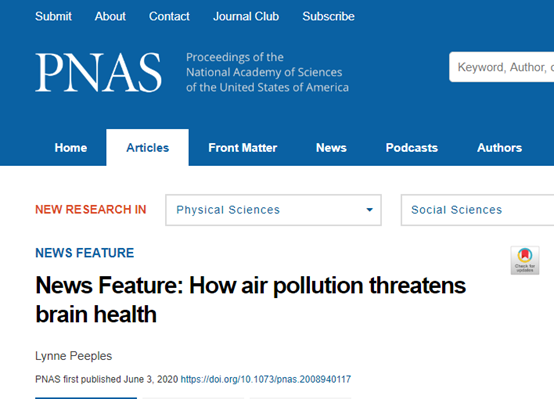Viewport: 554px width, 399px height.
Task: Visit the Authors tab
Action: click(499, 148)
